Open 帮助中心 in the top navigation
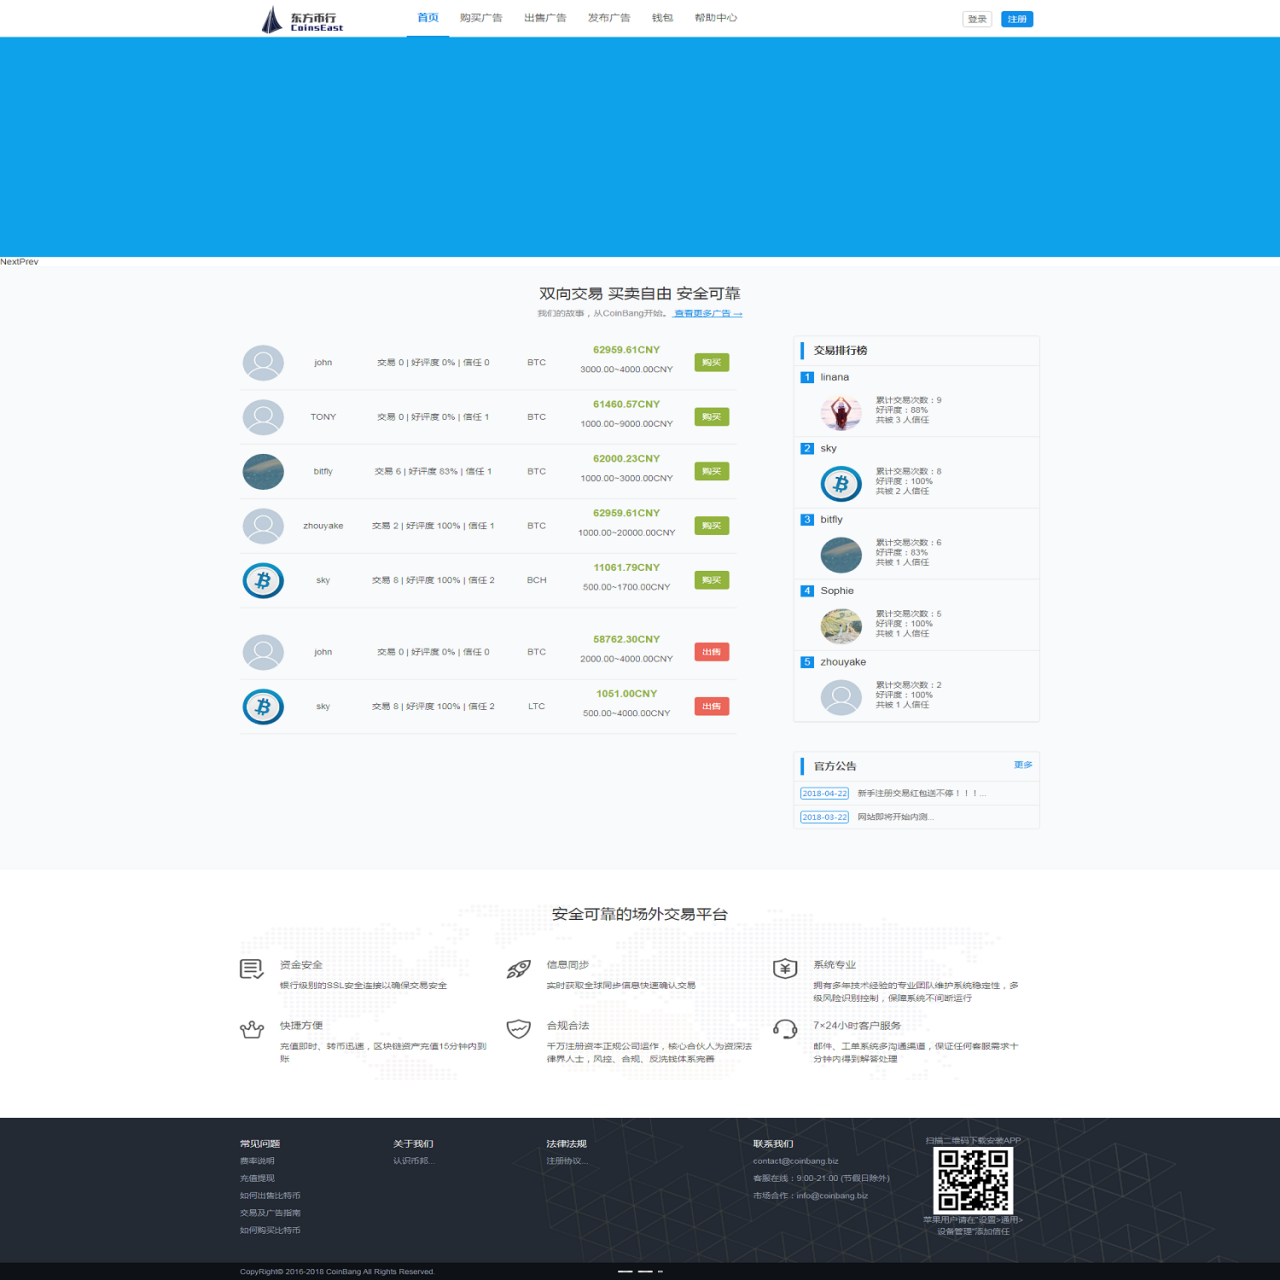This screenshot has width=1280, height=1280. point(716,18)
